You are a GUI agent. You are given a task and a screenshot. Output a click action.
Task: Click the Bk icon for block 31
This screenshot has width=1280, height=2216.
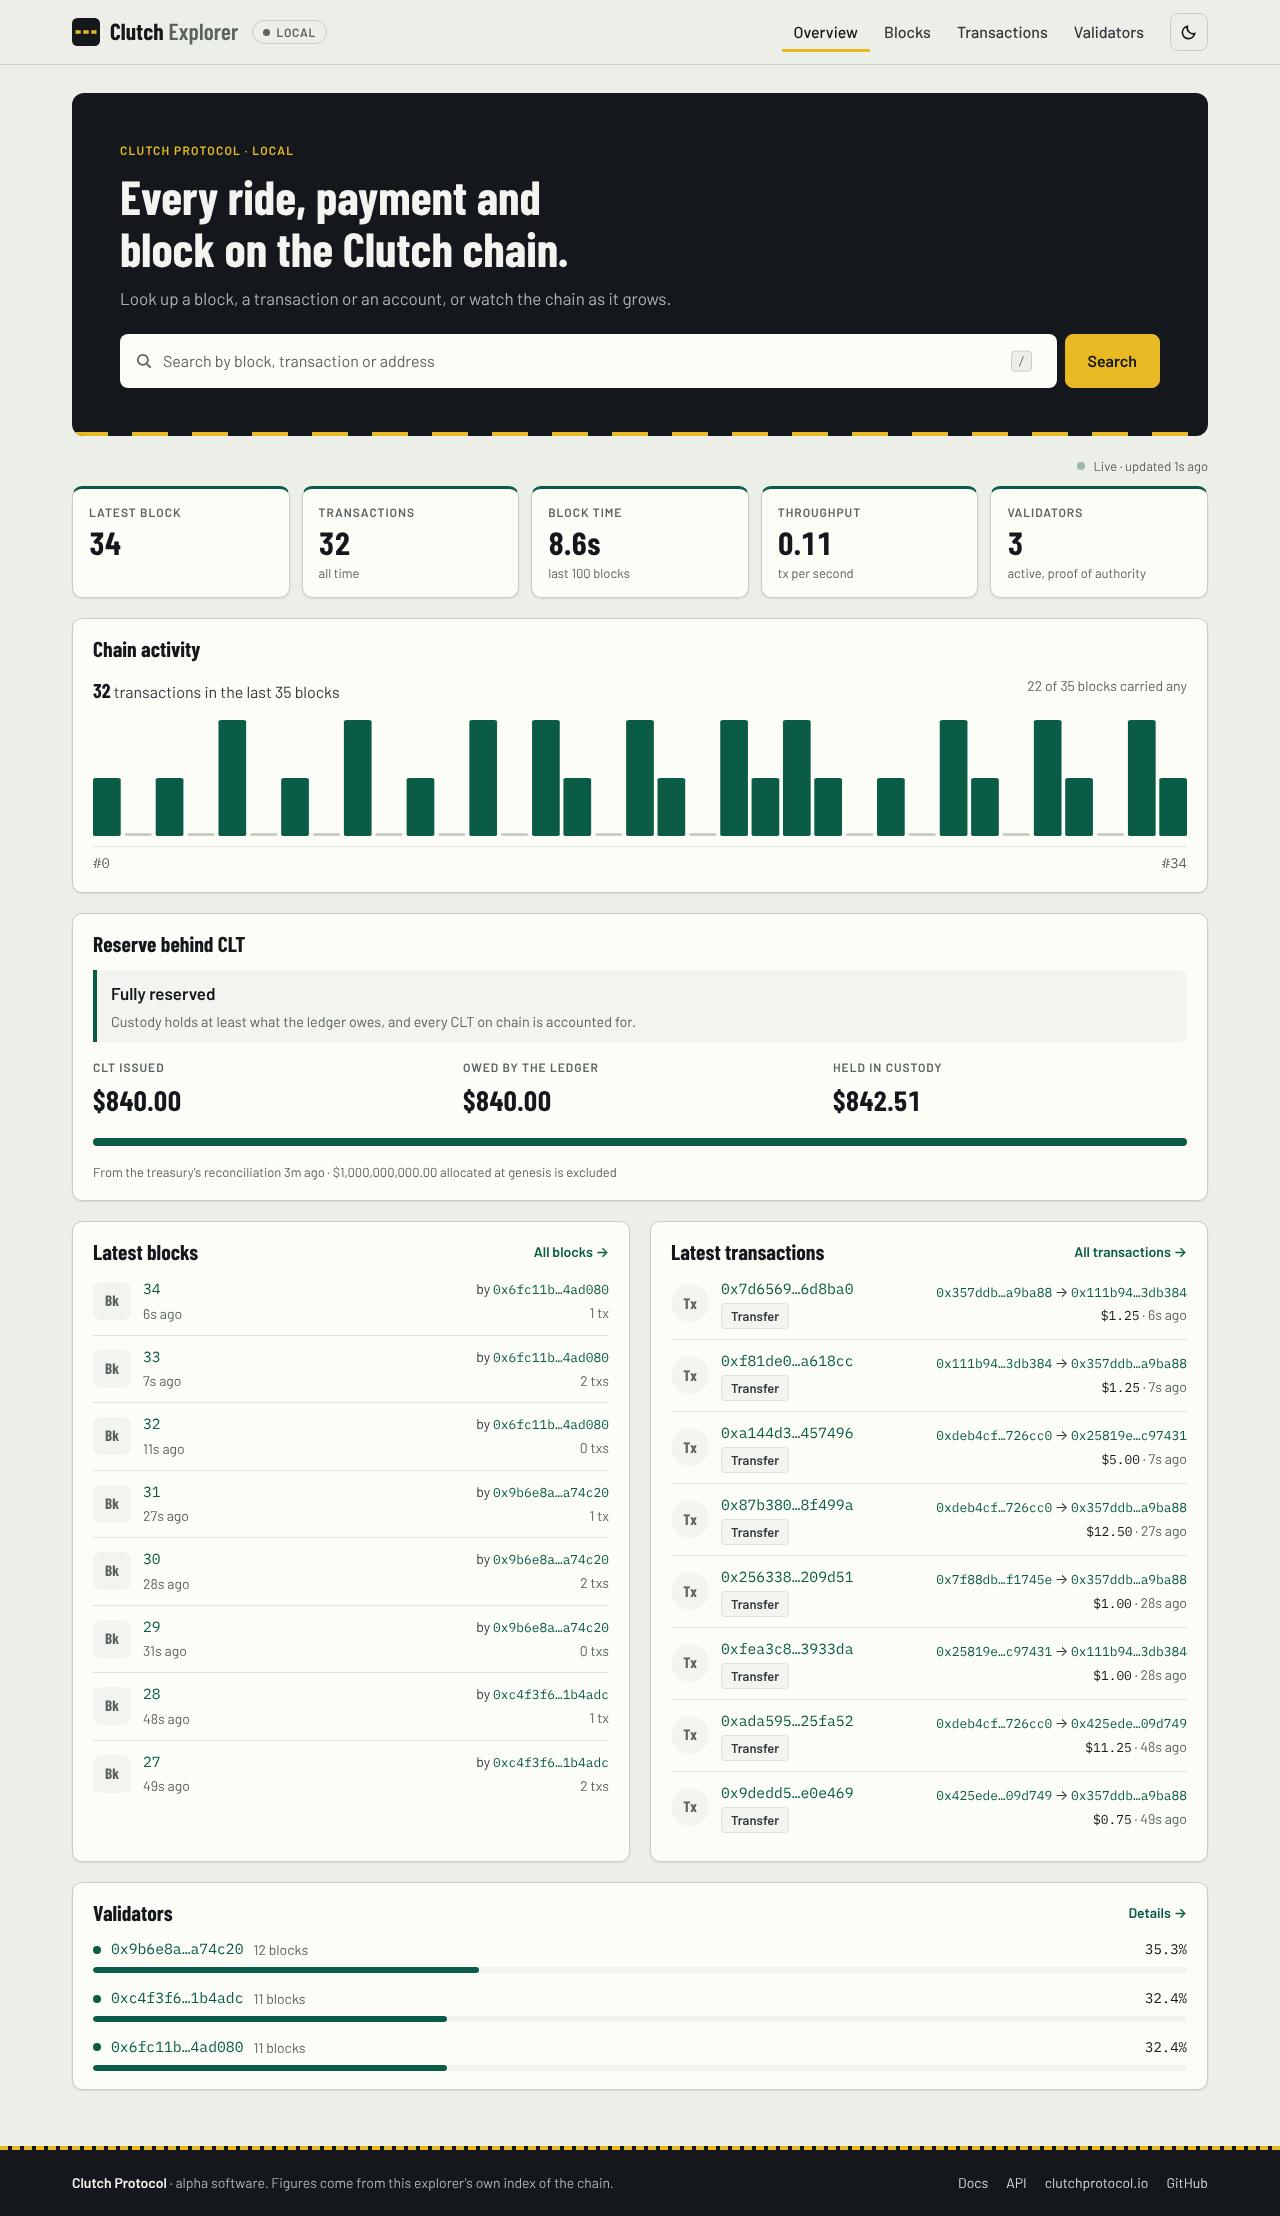tap(112, 1504)
